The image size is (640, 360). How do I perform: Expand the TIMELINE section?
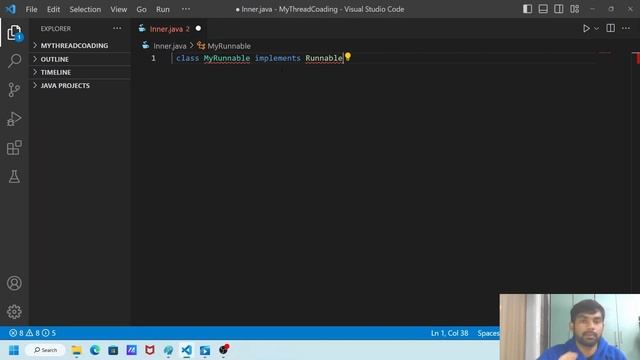pos(80,72)
